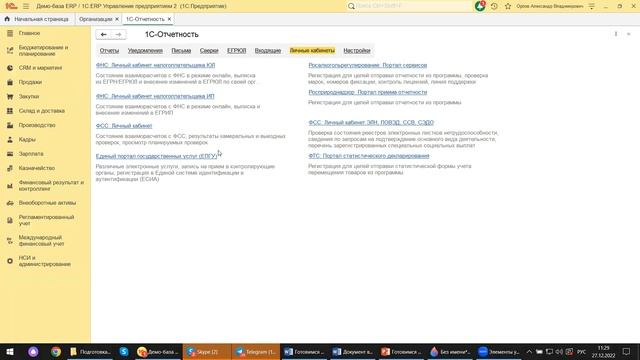Open Внеоборотные активы section
The width and height of the screenshot is (640, 360).
(47, 203)
